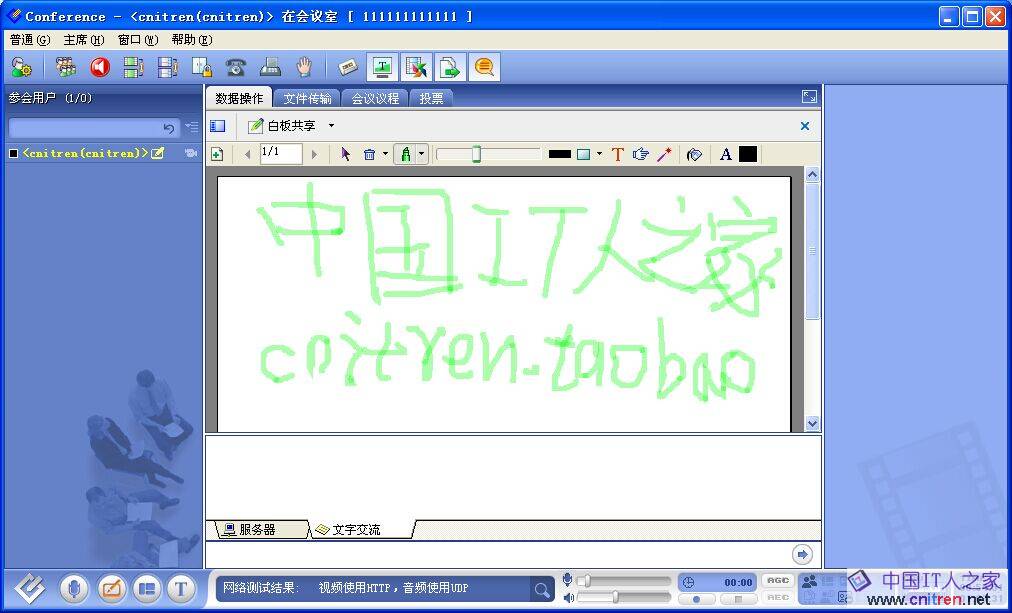Open the 窗口 menu
This screenshot has width=1012, height=613.
point(138,40)
